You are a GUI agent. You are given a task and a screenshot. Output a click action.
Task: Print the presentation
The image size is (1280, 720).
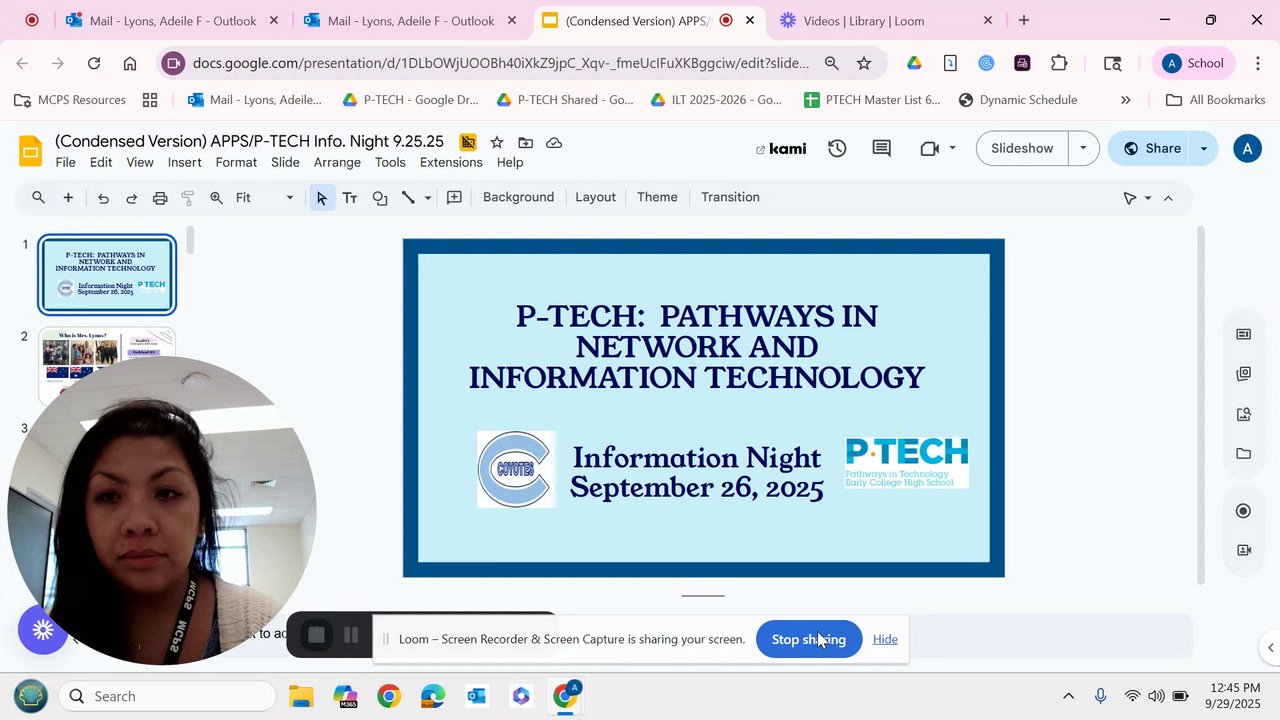pos(160,198)
